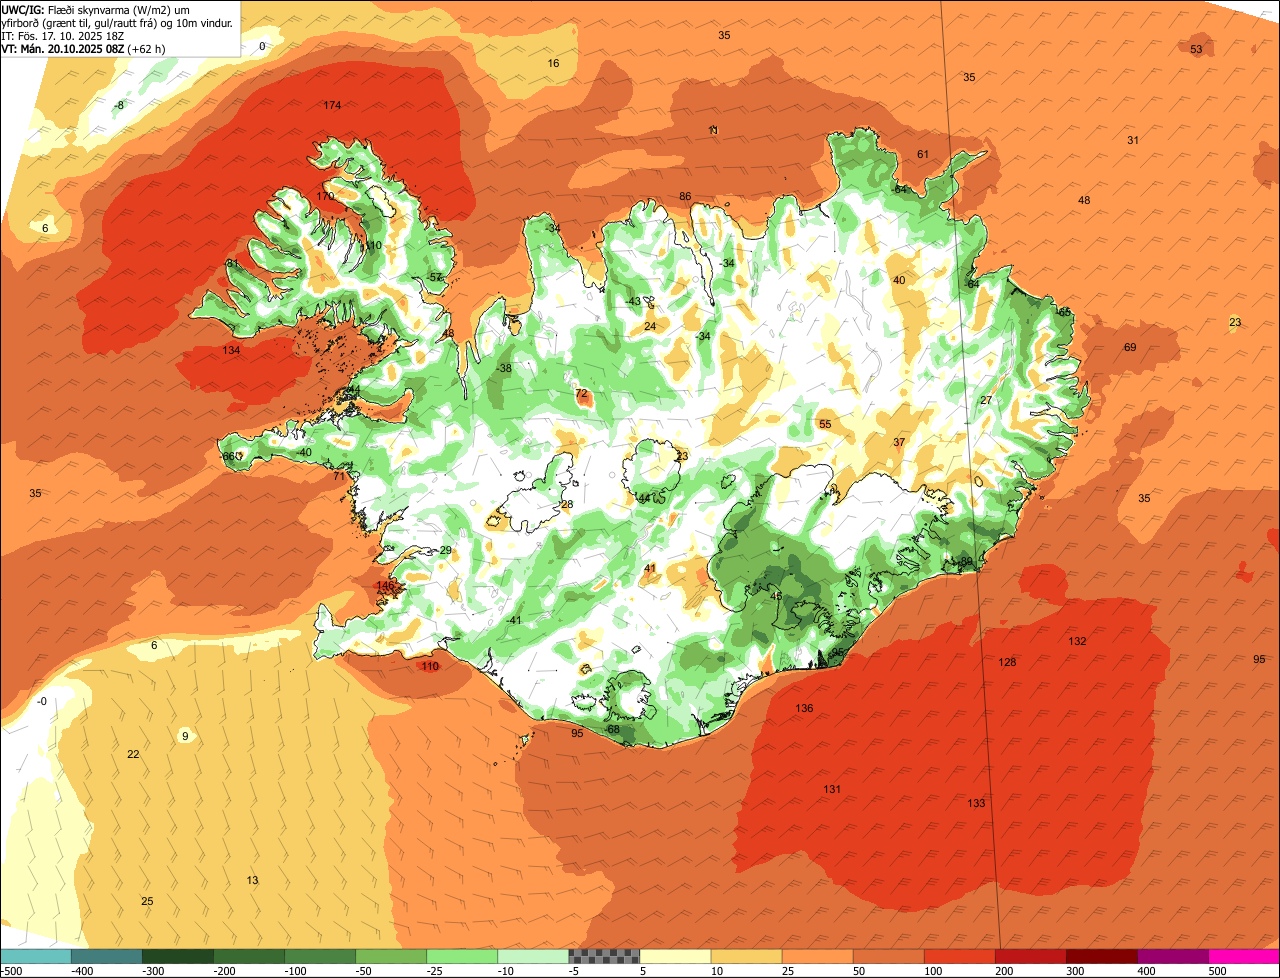The image size is (1280, 978).
Task: Click the 200 legend scale label
Action: pyautogui.click(x=1005, y=970)
